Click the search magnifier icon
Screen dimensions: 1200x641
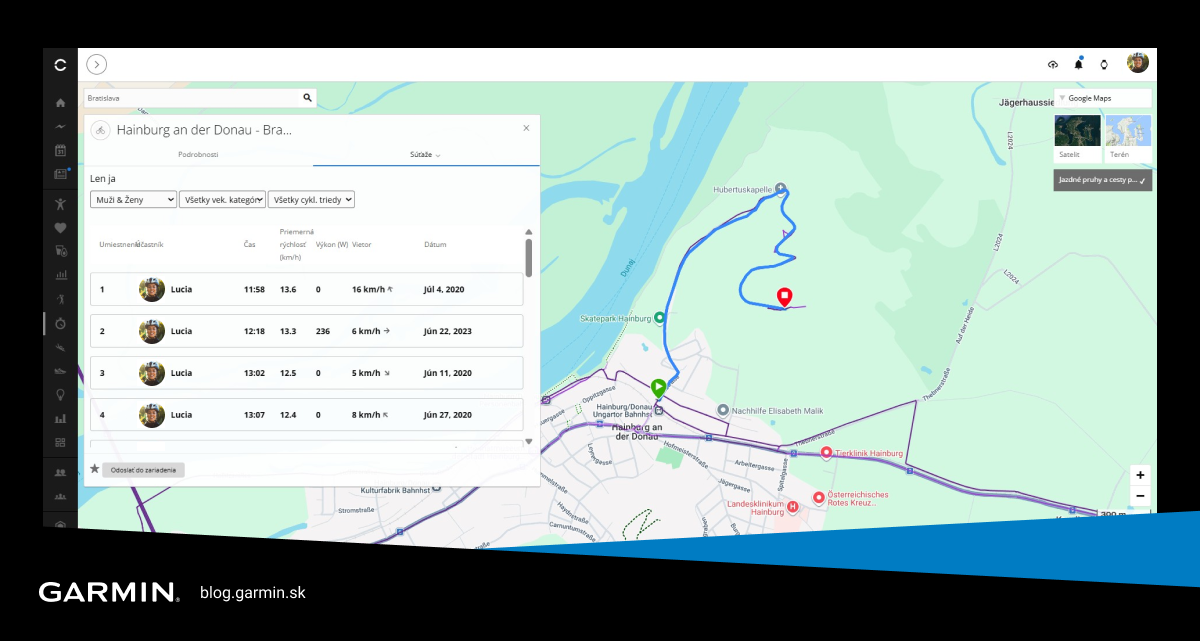point(307,98)
